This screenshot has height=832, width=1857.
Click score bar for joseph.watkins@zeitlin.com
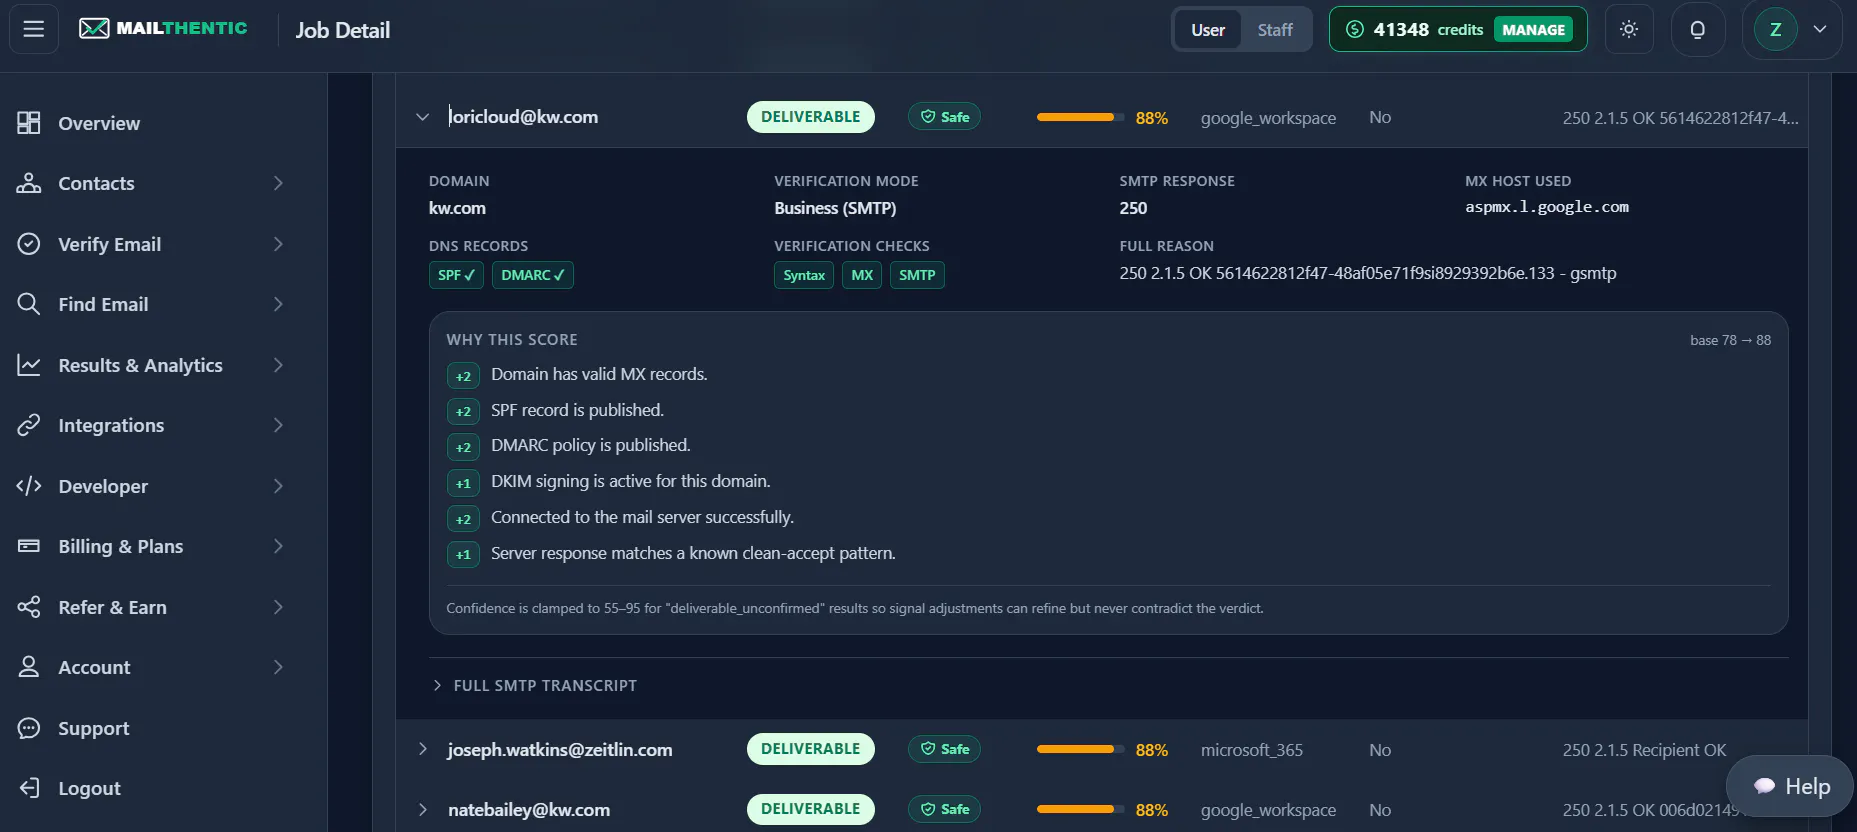pos(1080,749)
